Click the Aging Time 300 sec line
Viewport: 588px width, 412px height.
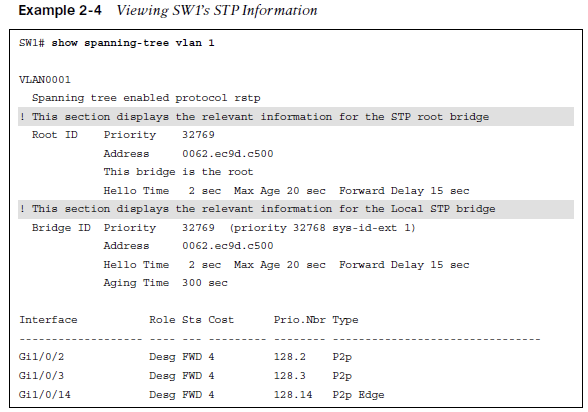point(165,283)
